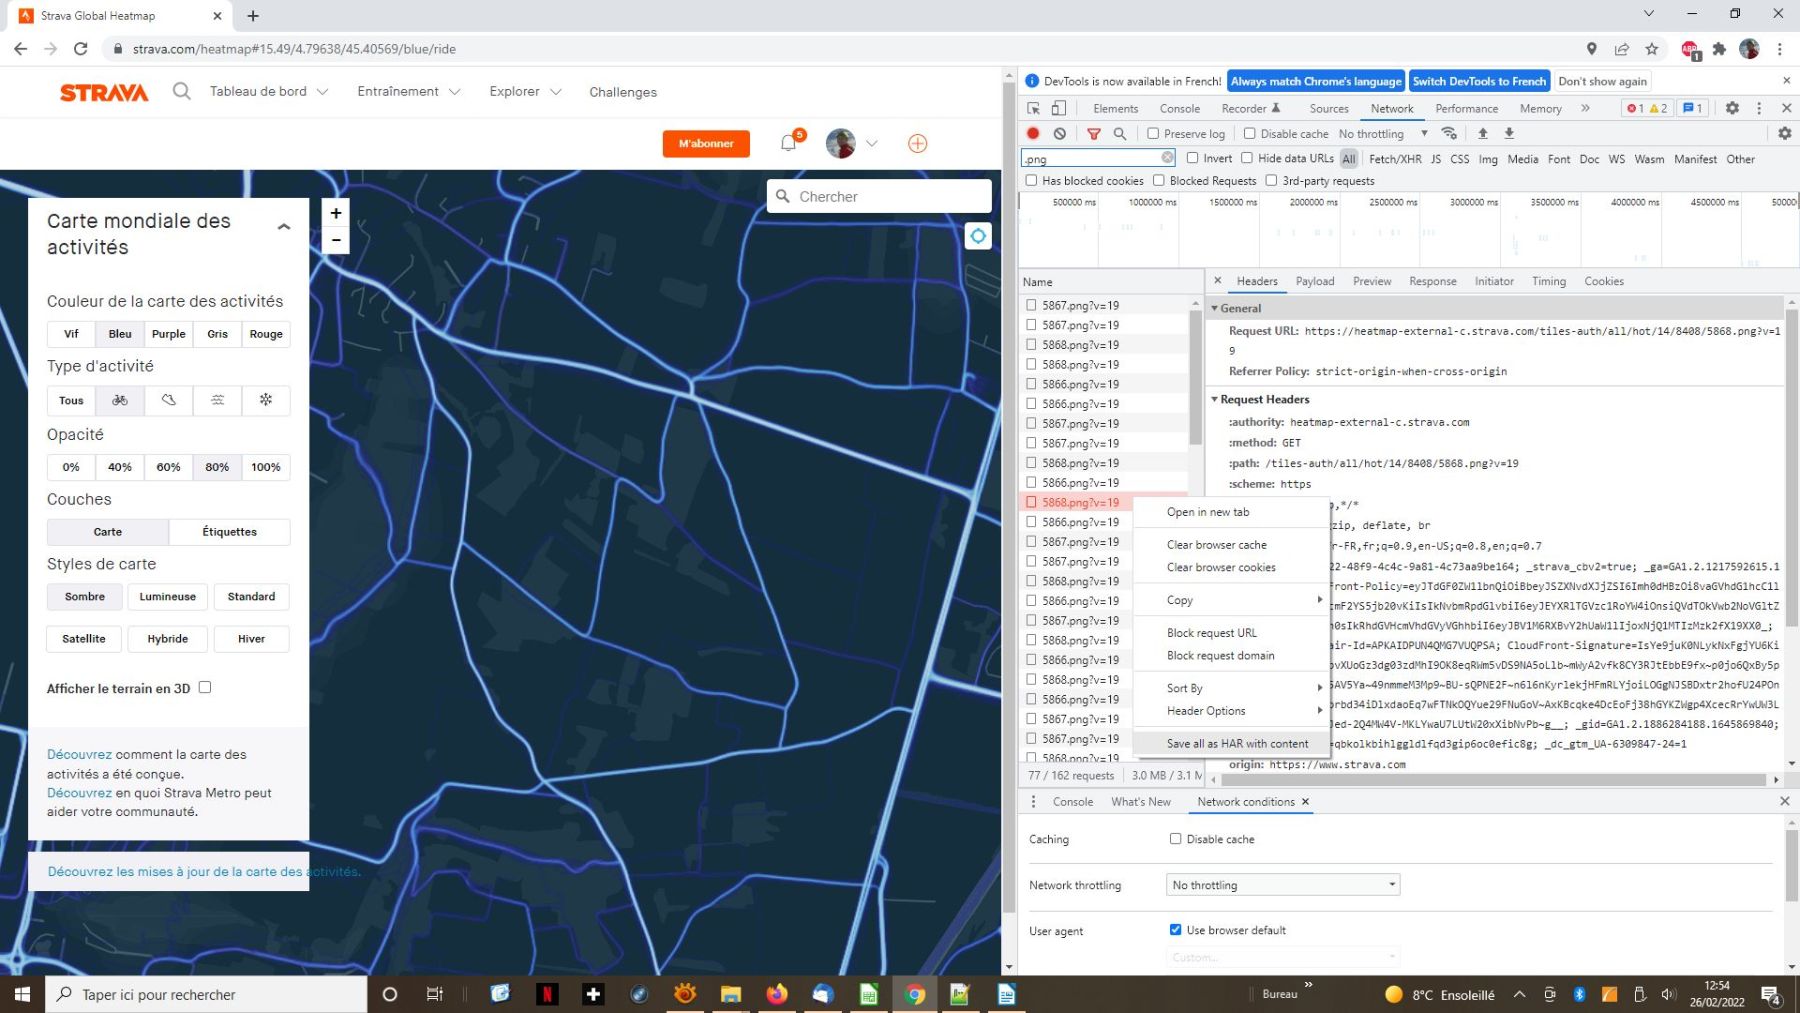Select the cycling activity type icon
The image size is (1800, 1013).
pyautogui.click(x=120, y=400)
